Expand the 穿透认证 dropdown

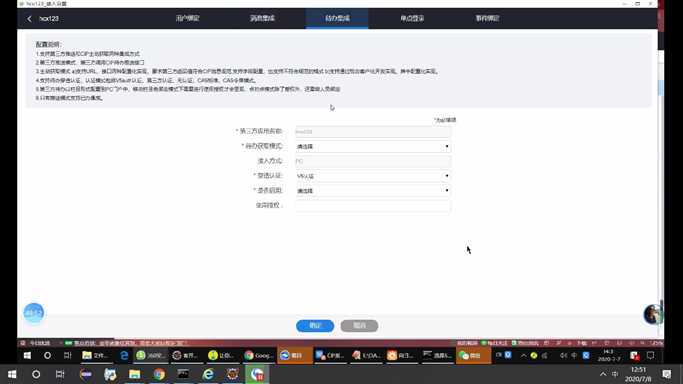click(373, 176)
